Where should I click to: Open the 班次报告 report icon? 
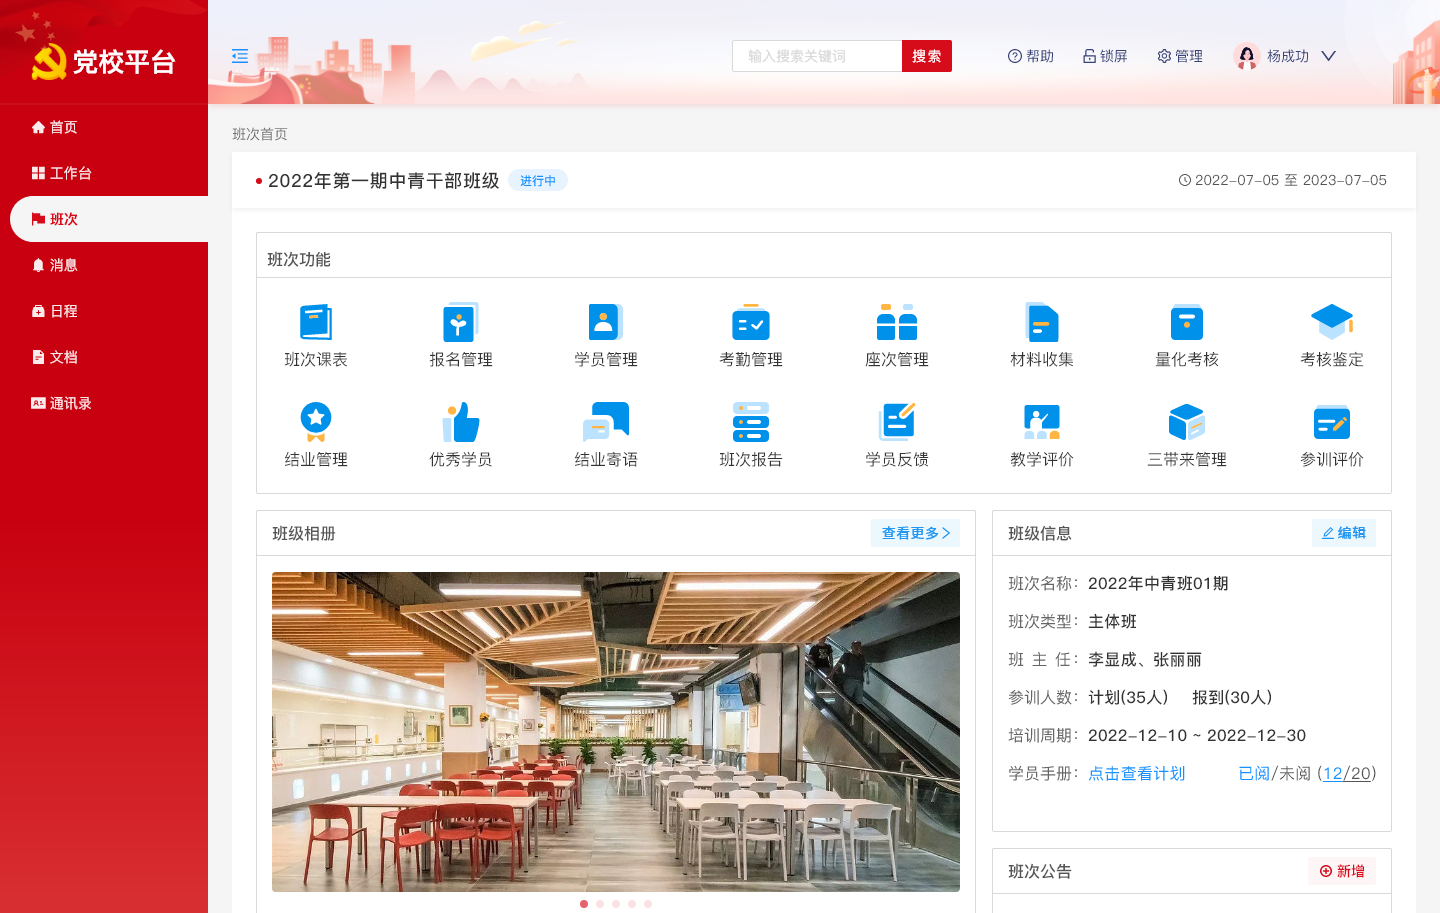[x=751, y=423]
